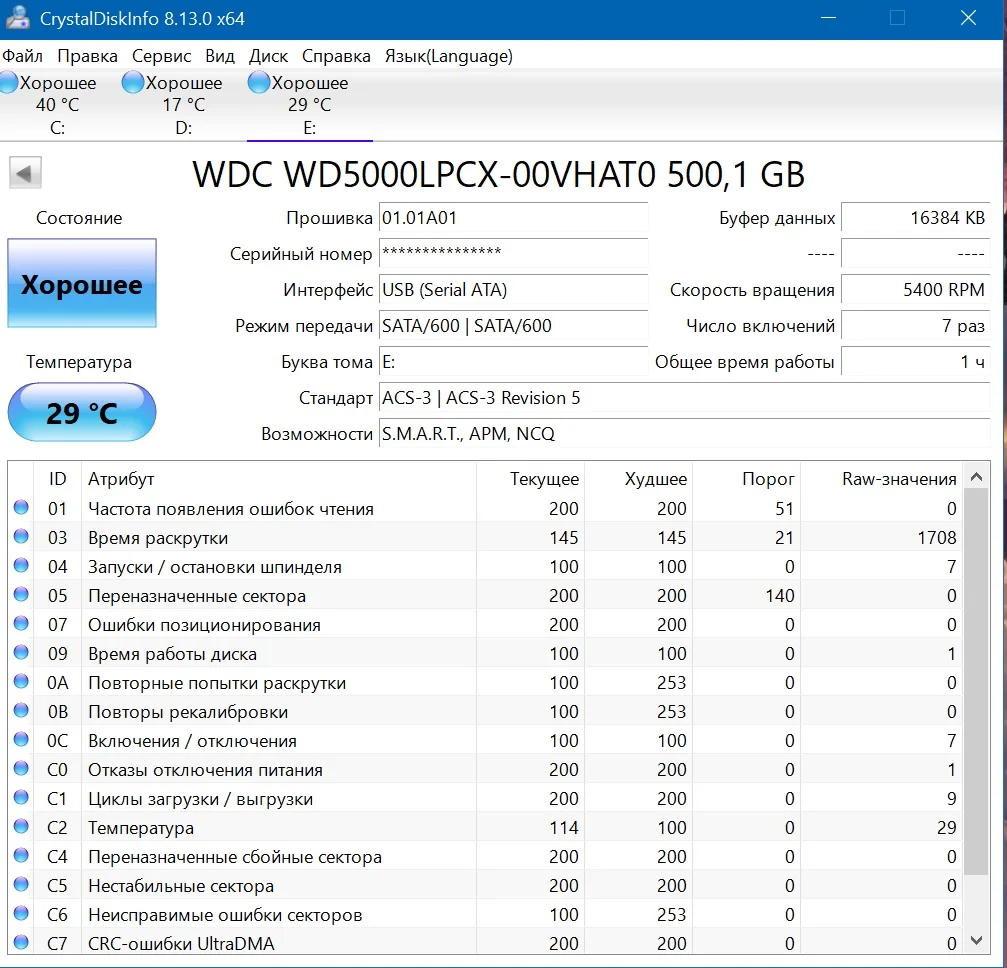Open the Сервис menu
Viewport: 1007px width, 968px height.
(x=161, y=56)
